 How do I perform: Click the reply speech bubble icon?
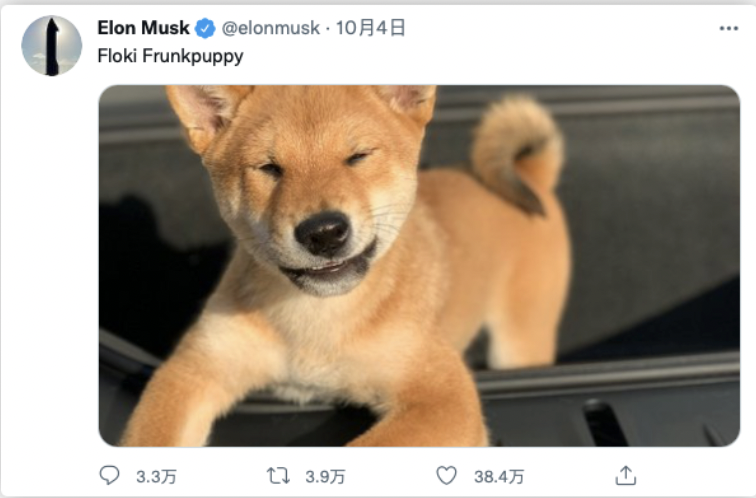point(109,475)
